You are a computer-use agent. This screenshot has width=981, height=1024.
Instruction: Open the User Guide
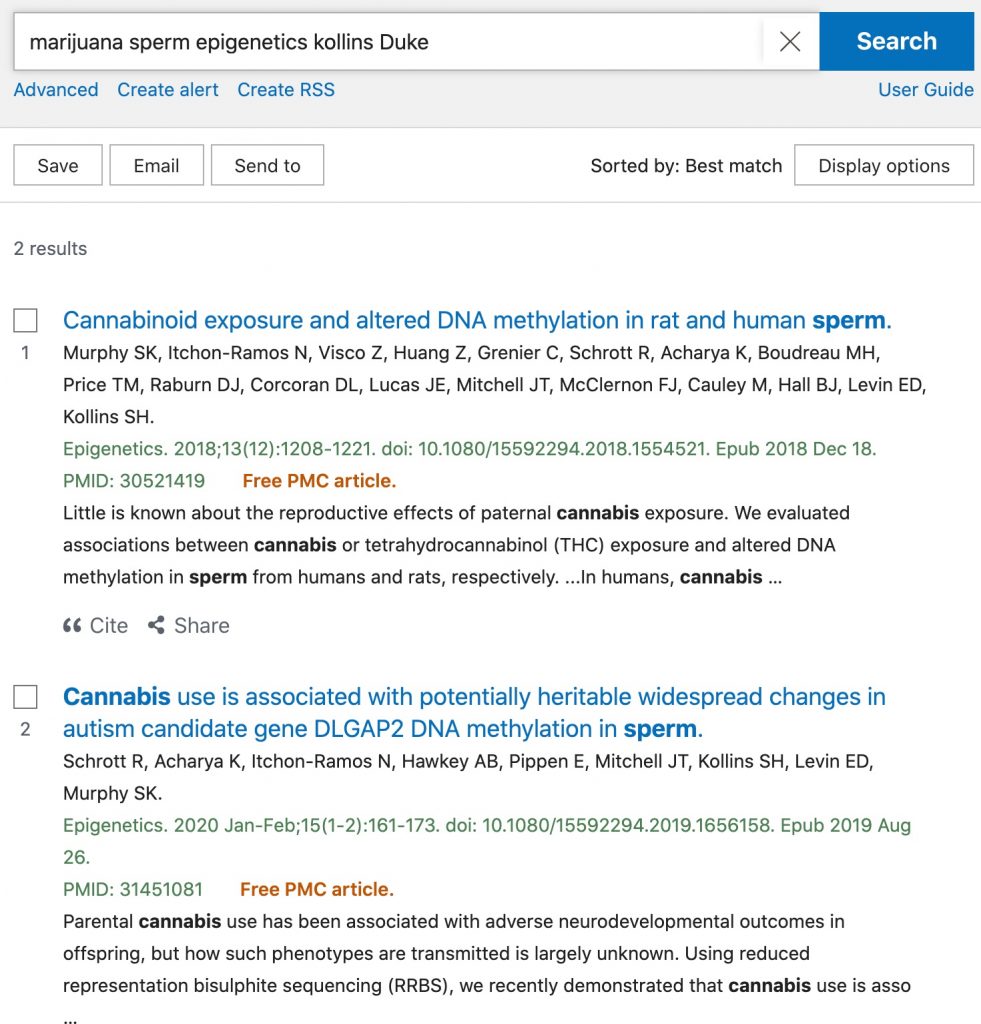925,89
